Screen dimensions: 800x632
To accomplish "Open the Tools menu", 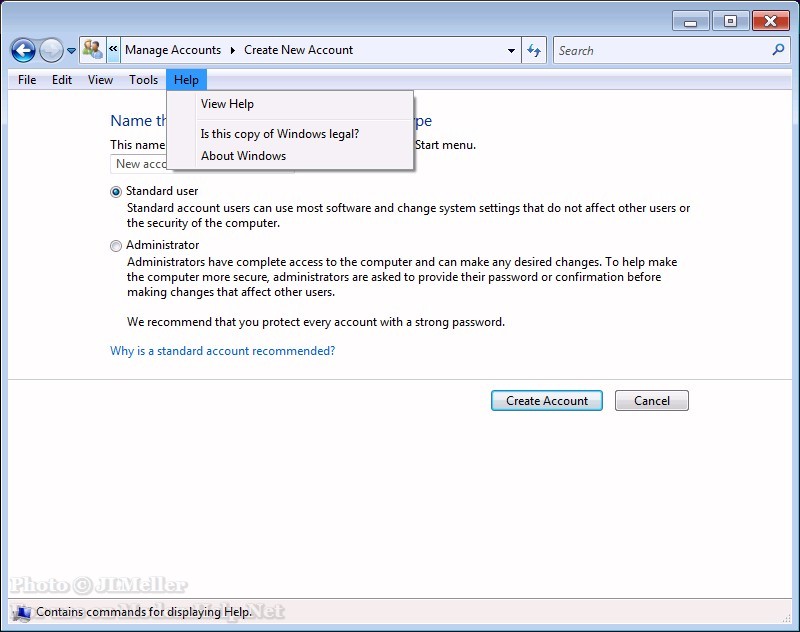I will pyautogui.click(x=143, y=80).
